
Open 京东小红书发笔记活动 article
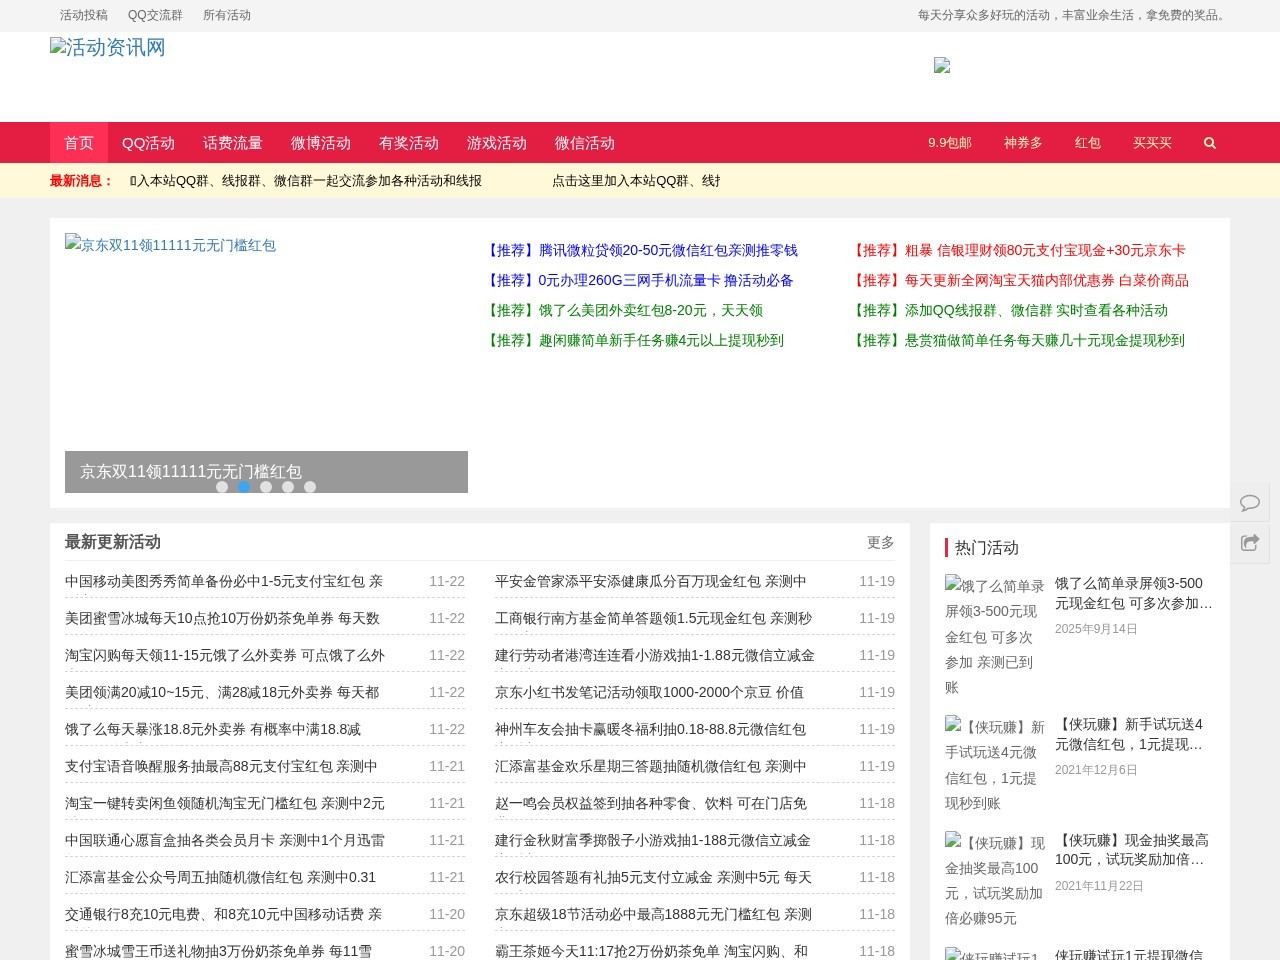649,692
